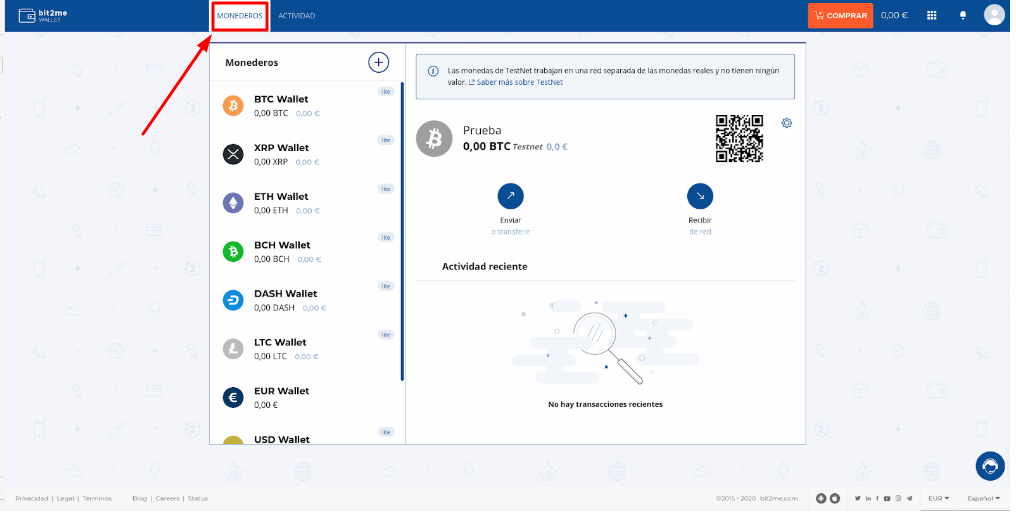The height and width of the screenshot is (517, 1016).
Task: Switch to the MONEDEROS tab
Action: [240, 16]
